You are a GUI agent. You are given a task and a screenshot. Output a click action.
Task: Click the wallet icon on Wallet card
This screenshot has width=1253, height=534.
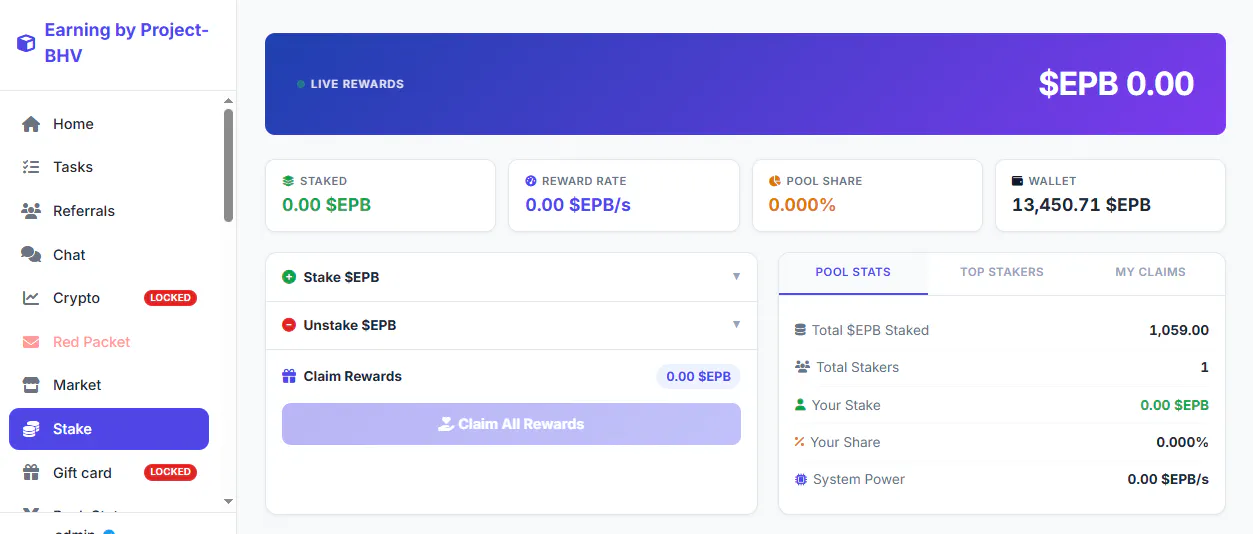1018,181
